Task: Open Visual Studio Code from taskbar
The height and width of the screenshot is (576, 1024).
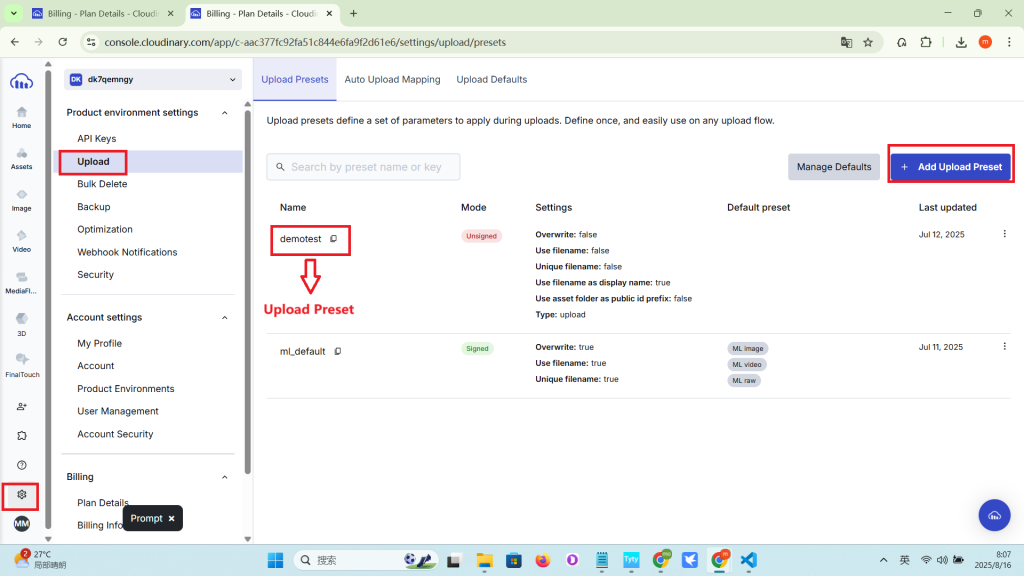Action: pyautogui.click(x=748, y=560)
